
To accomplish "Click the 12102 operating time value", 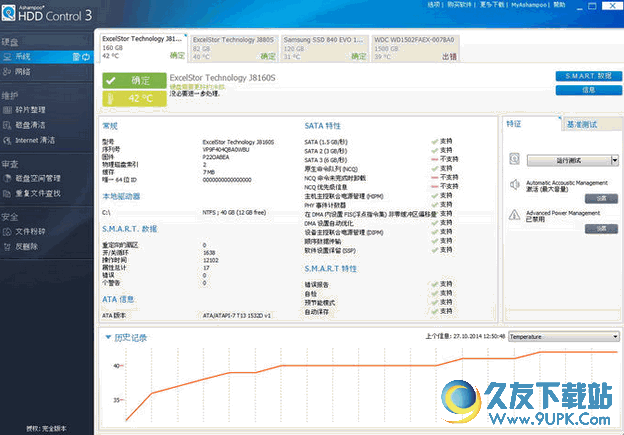I will coord(211,260).
